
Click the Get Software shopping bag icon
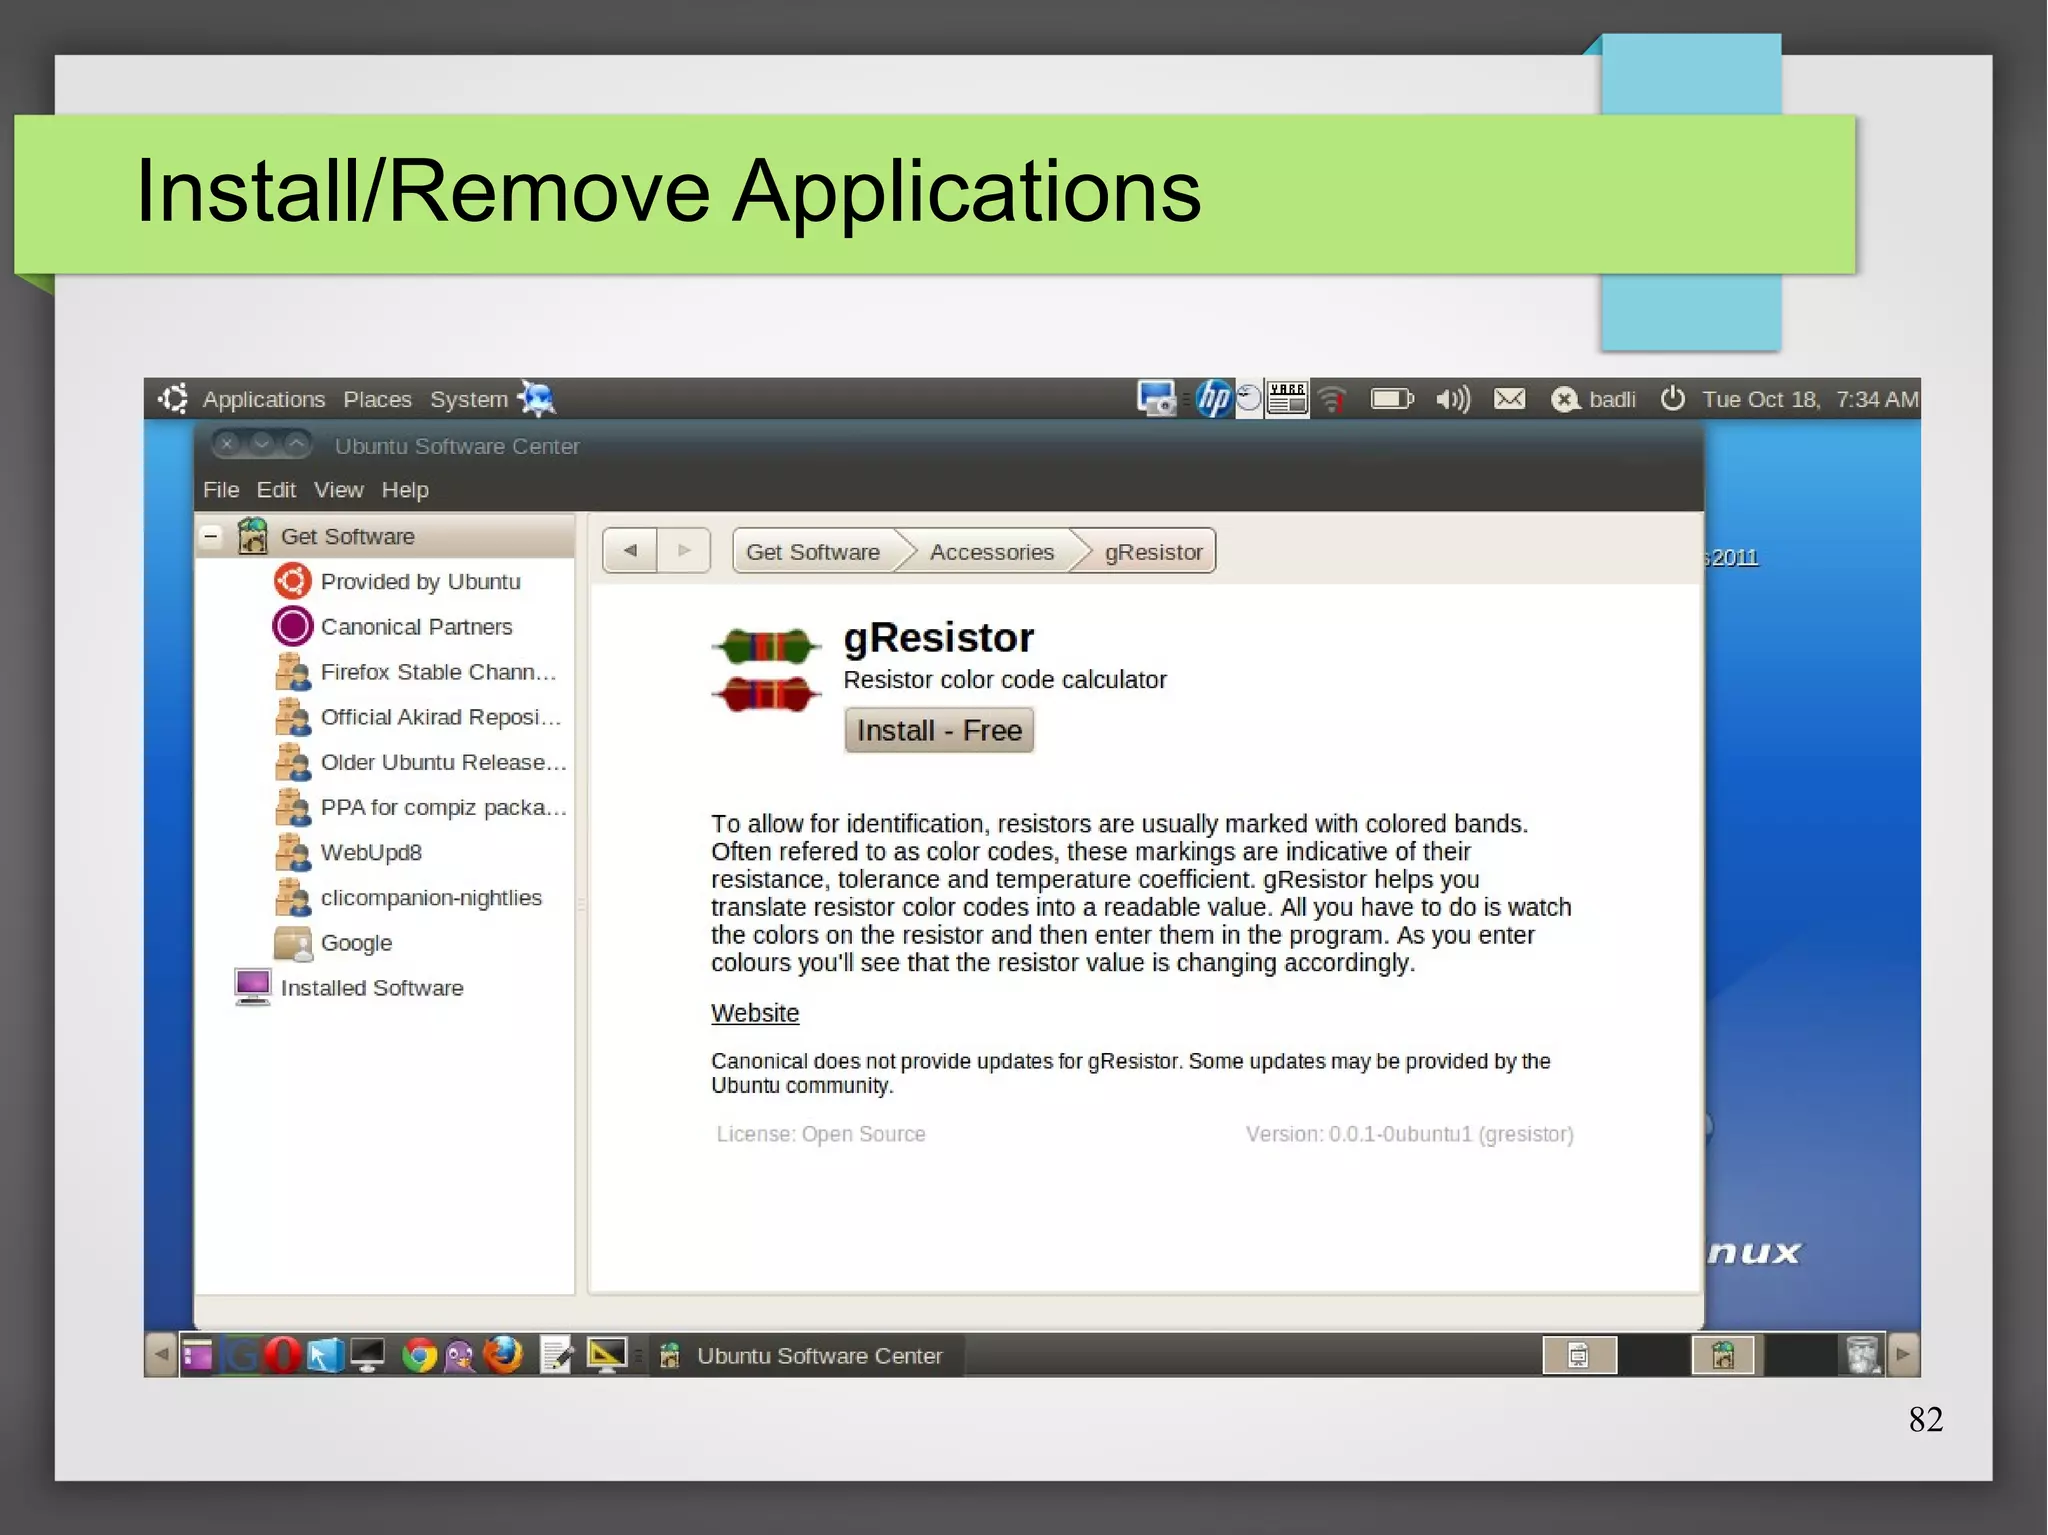coord(253,536)
